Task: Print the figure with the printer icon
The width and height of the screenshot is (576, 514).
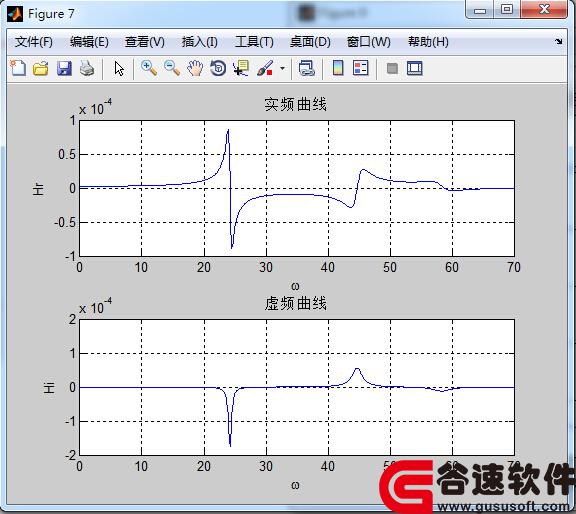Action: tap(87, 68)
